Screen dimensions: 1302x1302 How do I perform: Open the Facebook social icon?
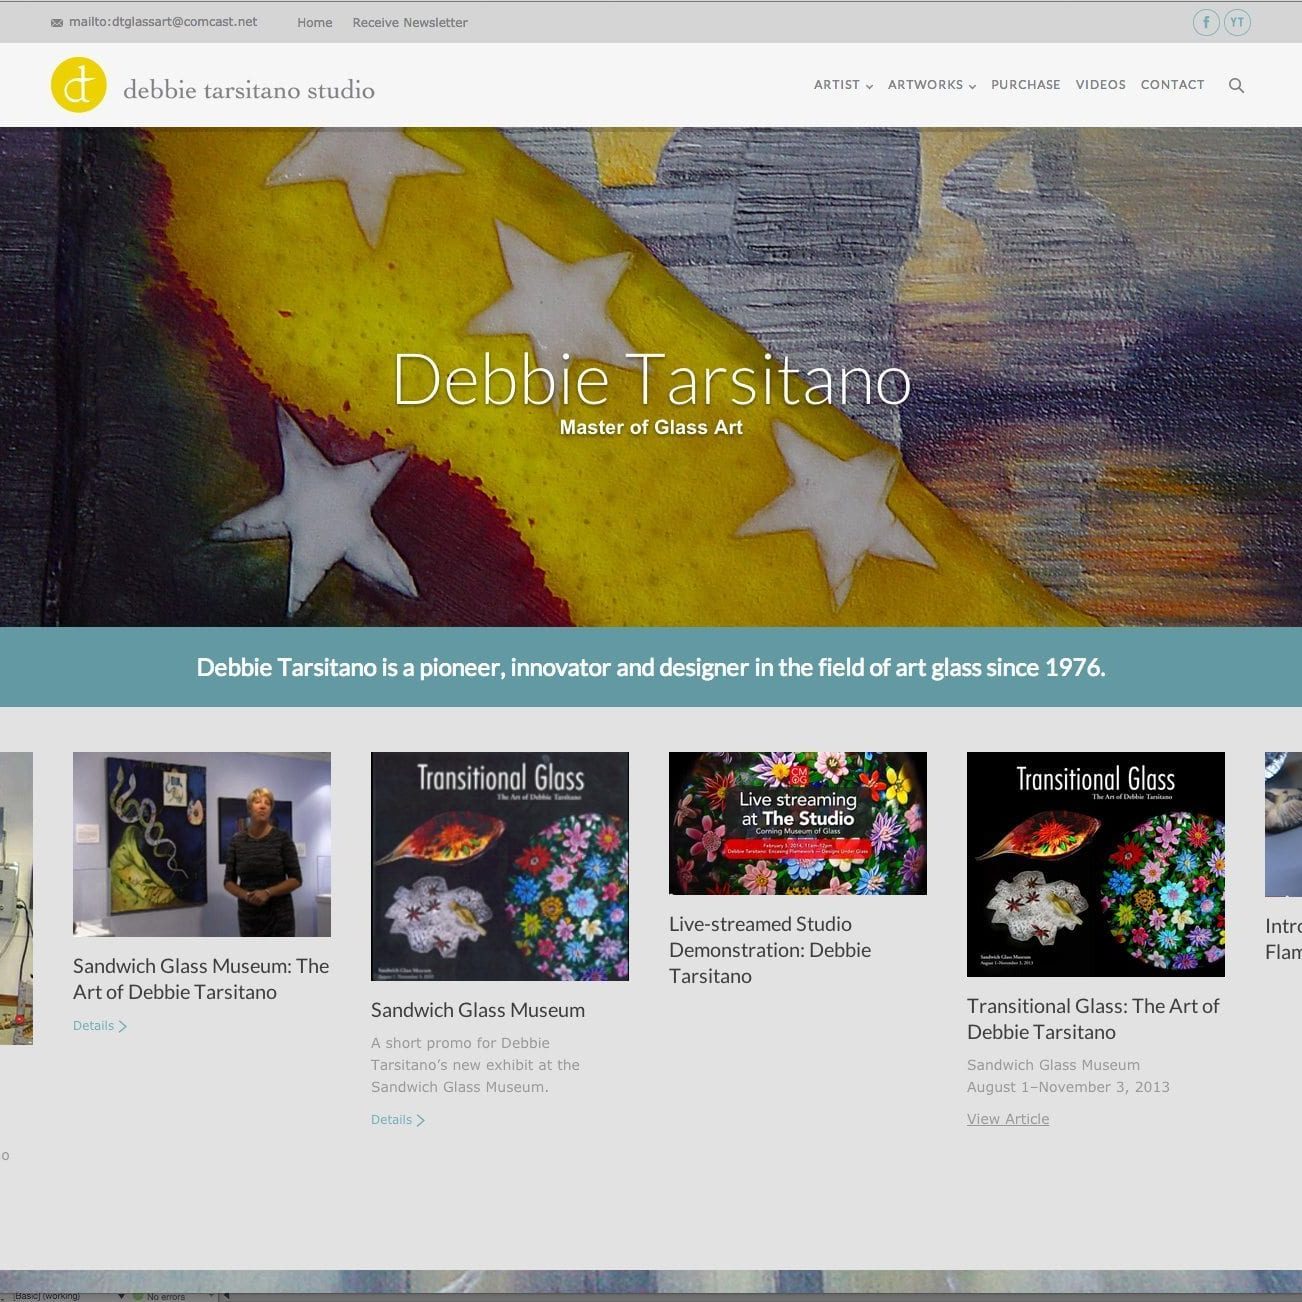coord(1206,22)
